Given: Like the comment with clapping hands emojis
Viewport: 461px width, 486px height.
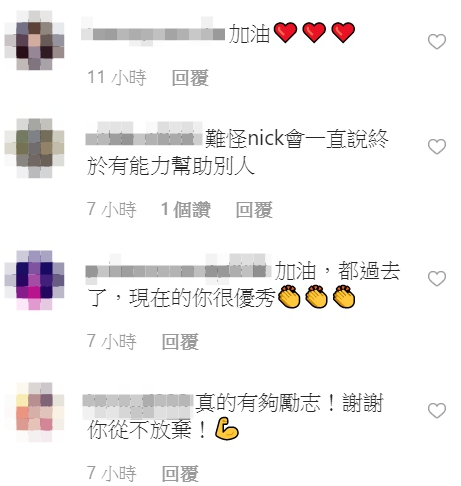Looking at the screenshot, I should tap(437, 278).
